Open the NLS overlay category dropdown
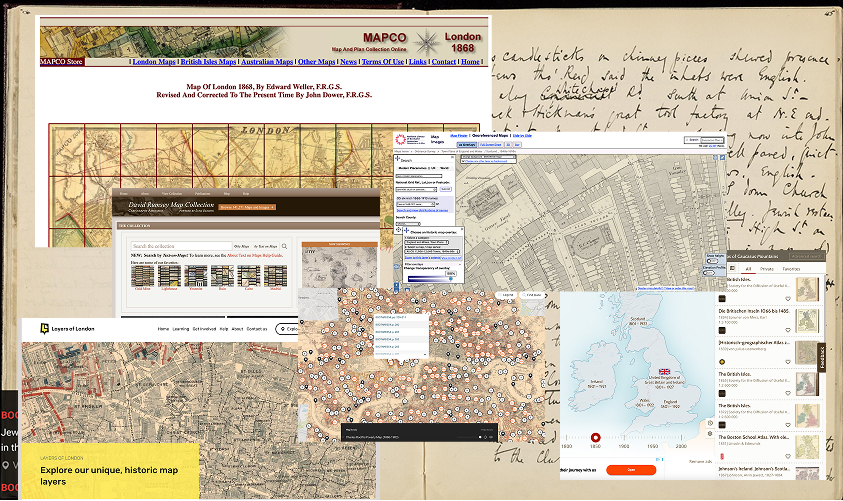The height and width of the screenshot is (501, 843). pyautogui.click(x=426, y=242)
